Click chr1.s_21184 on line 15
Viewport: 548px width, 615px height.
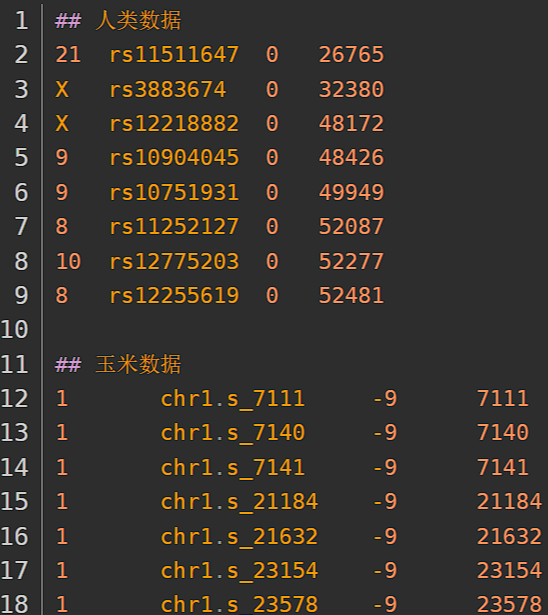click(239, 502)
